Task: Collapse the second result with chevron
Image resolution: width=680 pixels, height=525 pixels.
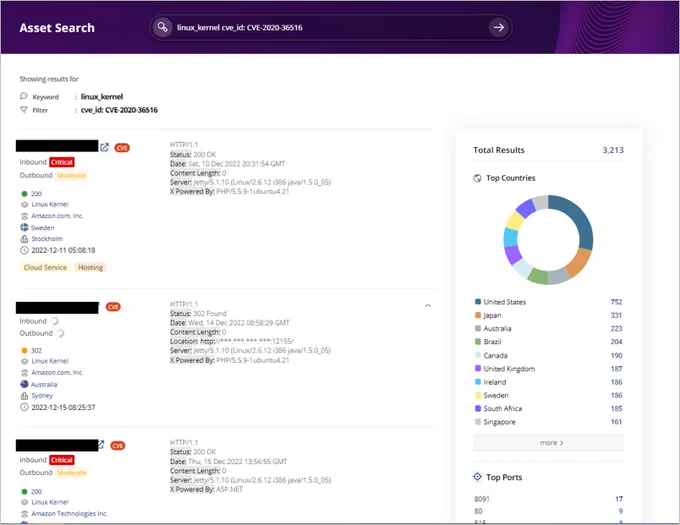Action: point(428,306)
